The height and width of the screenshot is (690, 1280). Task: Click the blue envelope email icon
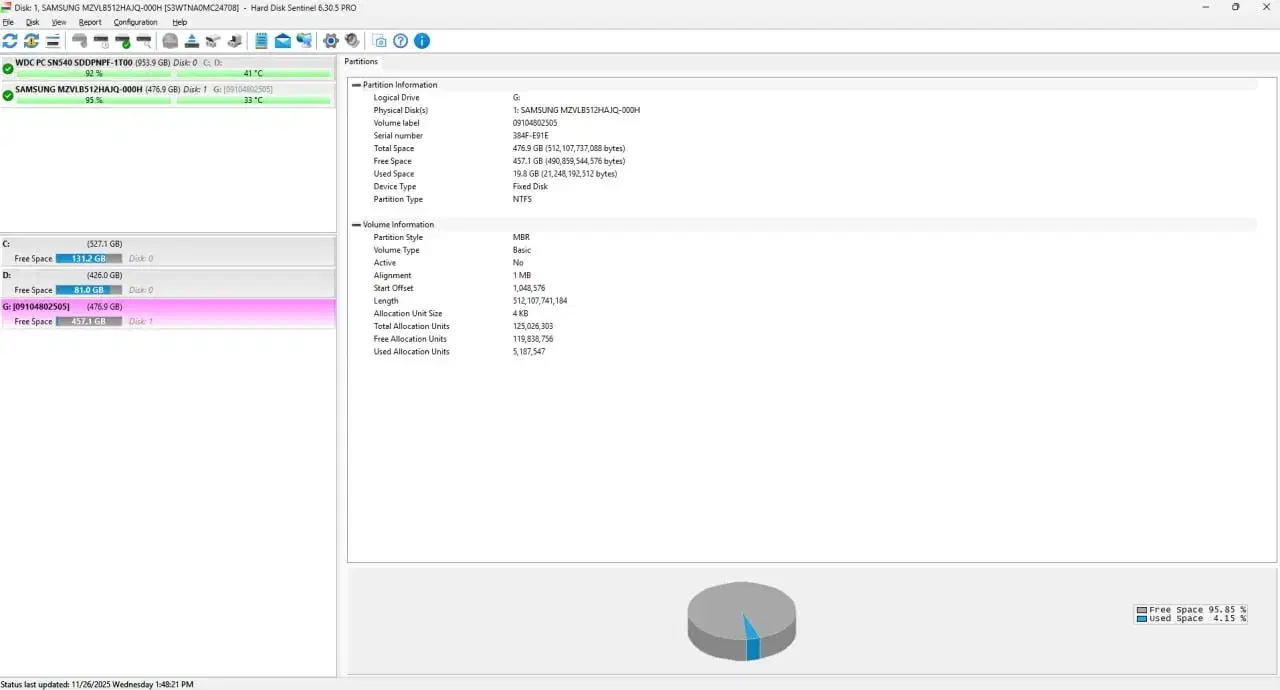point(282,41)
